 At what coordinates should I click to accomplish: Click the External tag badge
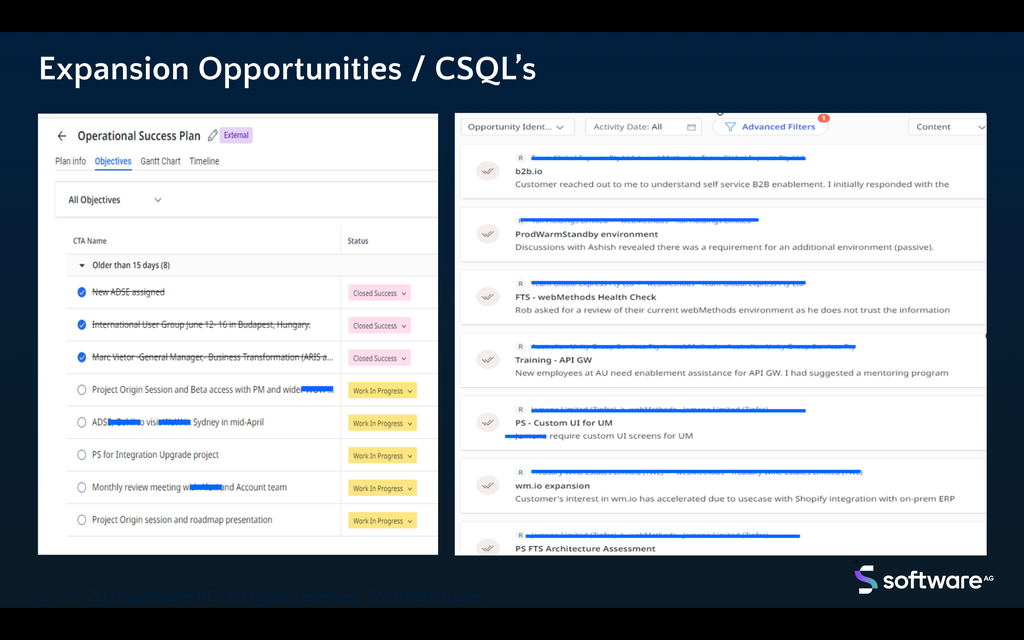pyautogui.click(x=236, y=135)
